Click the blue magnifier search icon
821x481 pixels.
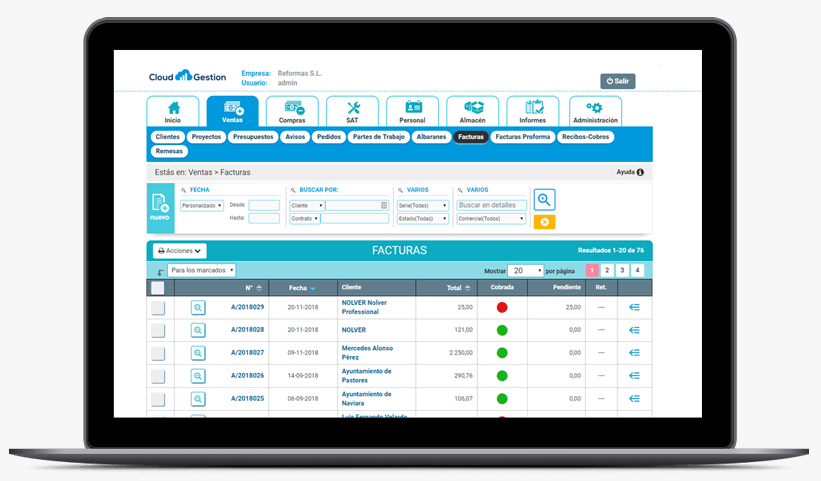point(544,200)
